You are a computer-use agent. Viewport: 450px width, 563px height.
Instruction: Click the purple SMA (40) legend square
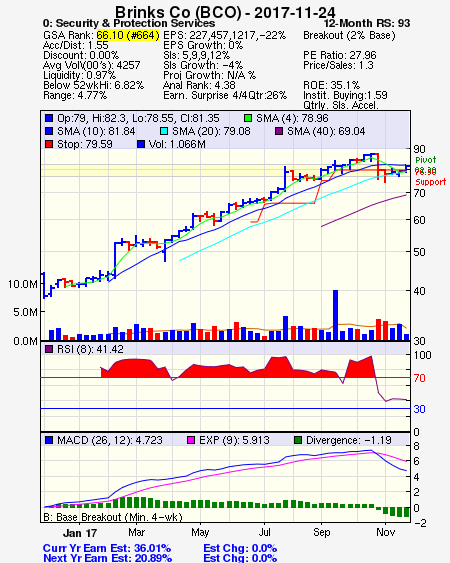pos(279,131)
